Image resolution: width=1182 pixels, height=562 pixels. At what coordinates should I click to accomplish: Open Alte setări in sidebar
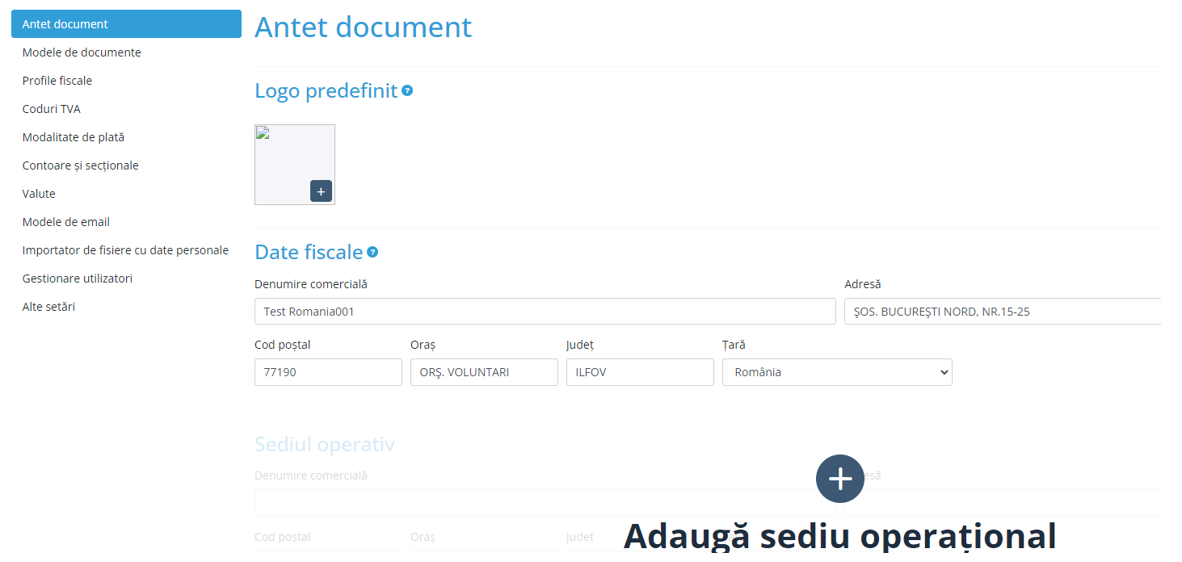click(x=48, y=307)
